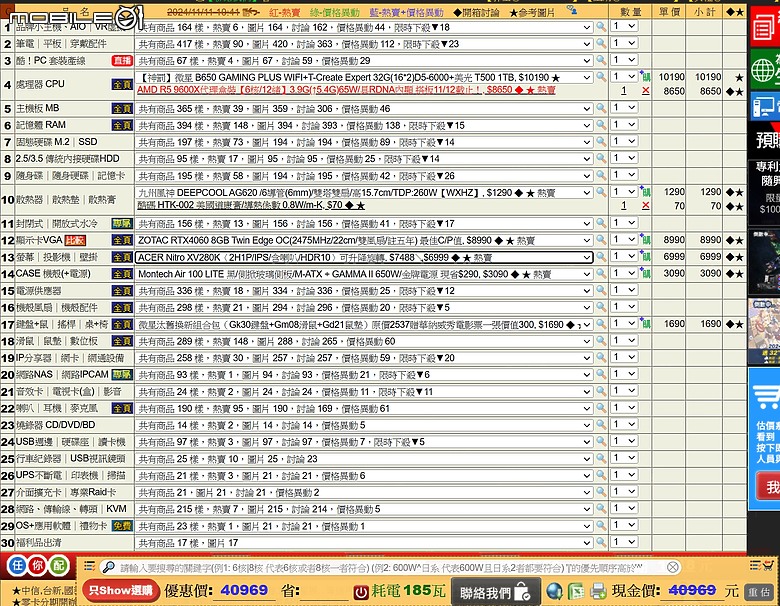Click the globe icon in the bottom bar
780x606 pixels.
[x=554, y=591]
